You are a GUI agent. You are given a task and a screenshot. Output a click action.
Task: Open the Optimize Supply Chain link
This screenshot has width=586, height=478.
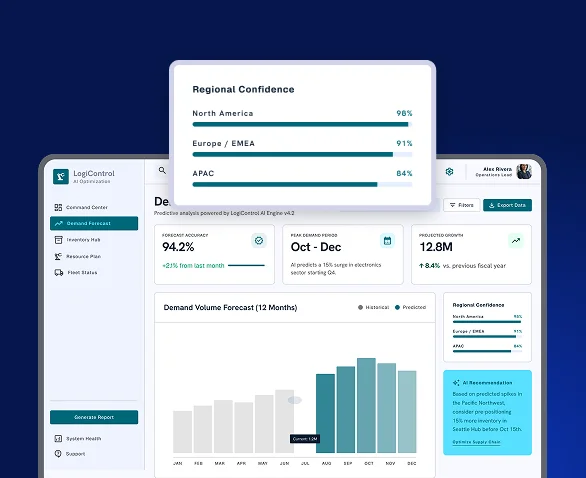point(476,442)
